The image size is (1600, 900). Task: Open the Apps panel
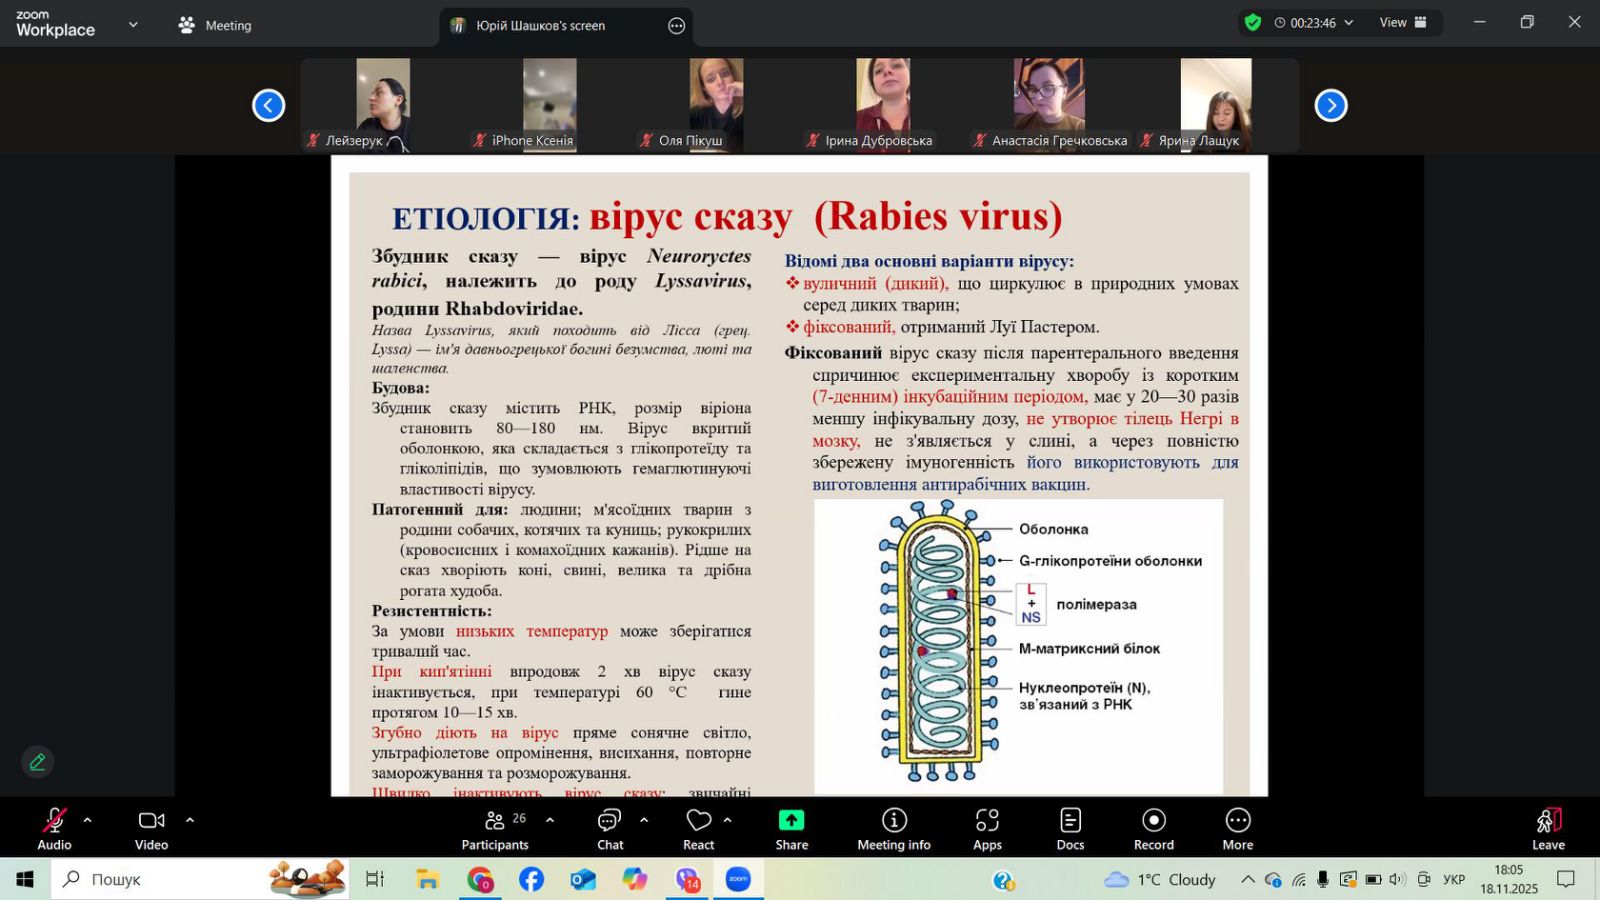[x=987, y=829]
